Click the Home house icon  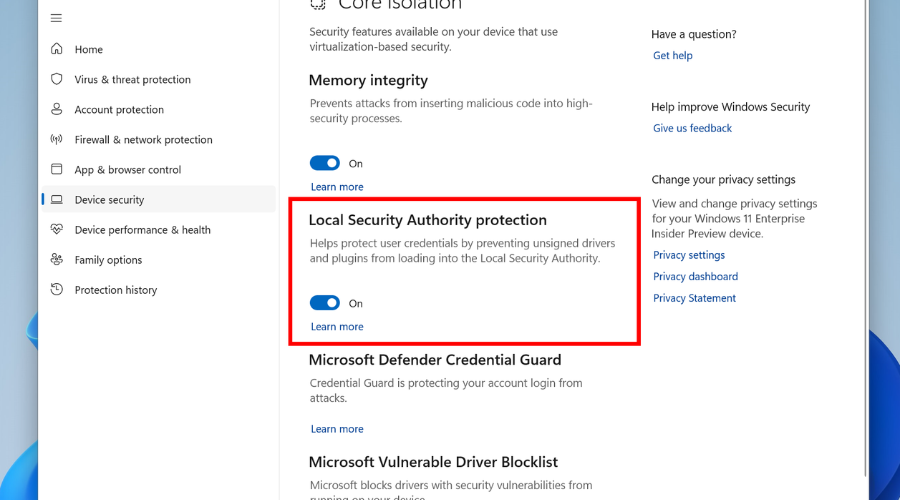[x=56, y=49]
